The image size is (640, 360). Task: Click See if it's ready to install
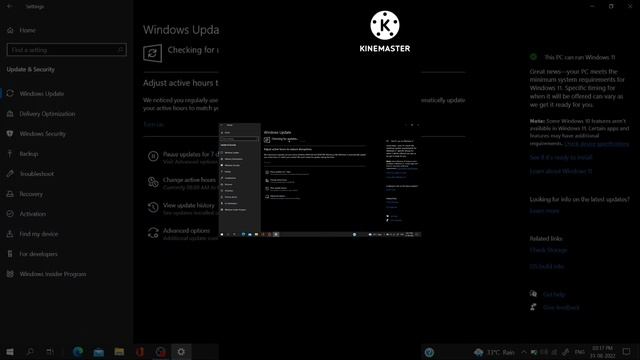[561, 158]
